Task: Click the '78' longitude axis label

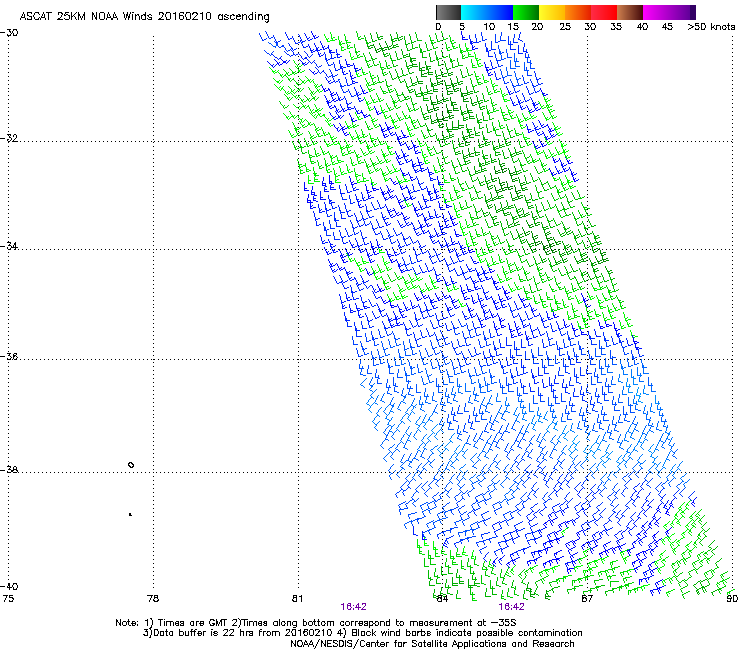Action: tap(153, 599)
